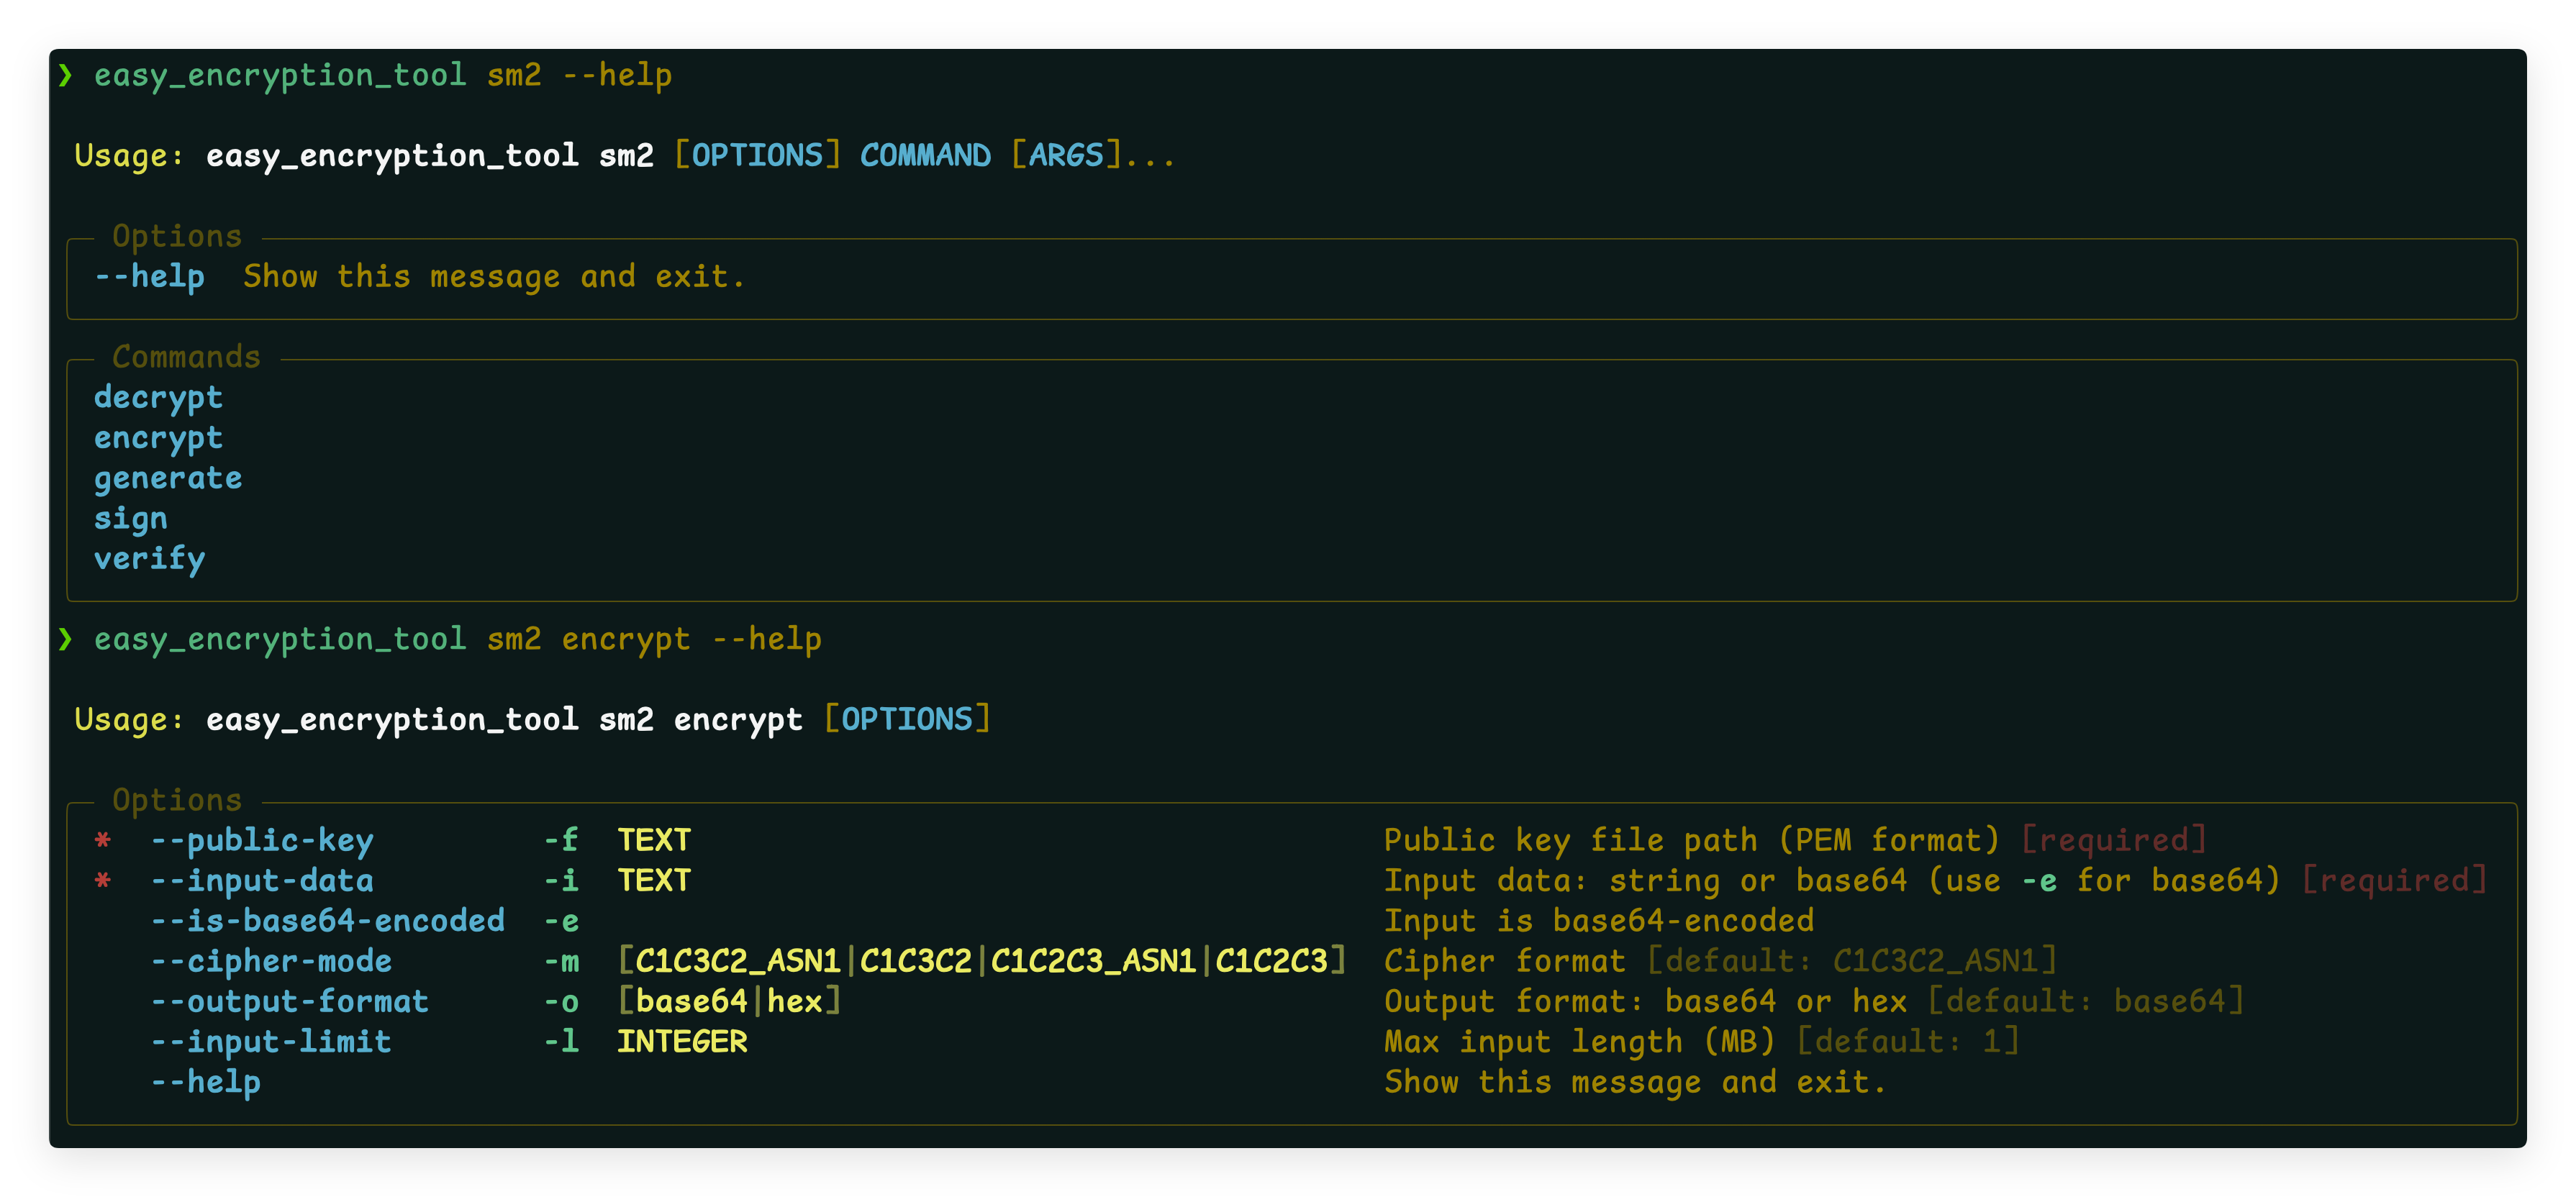Click the second green prompt arrow
This screenshot has width=2576, height=1197.
click(x=65, y=639)
